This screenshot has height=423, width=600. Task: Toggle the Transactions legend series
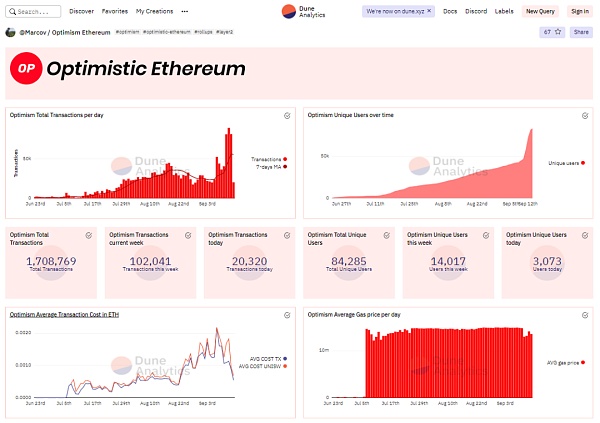tap(269, 159)
